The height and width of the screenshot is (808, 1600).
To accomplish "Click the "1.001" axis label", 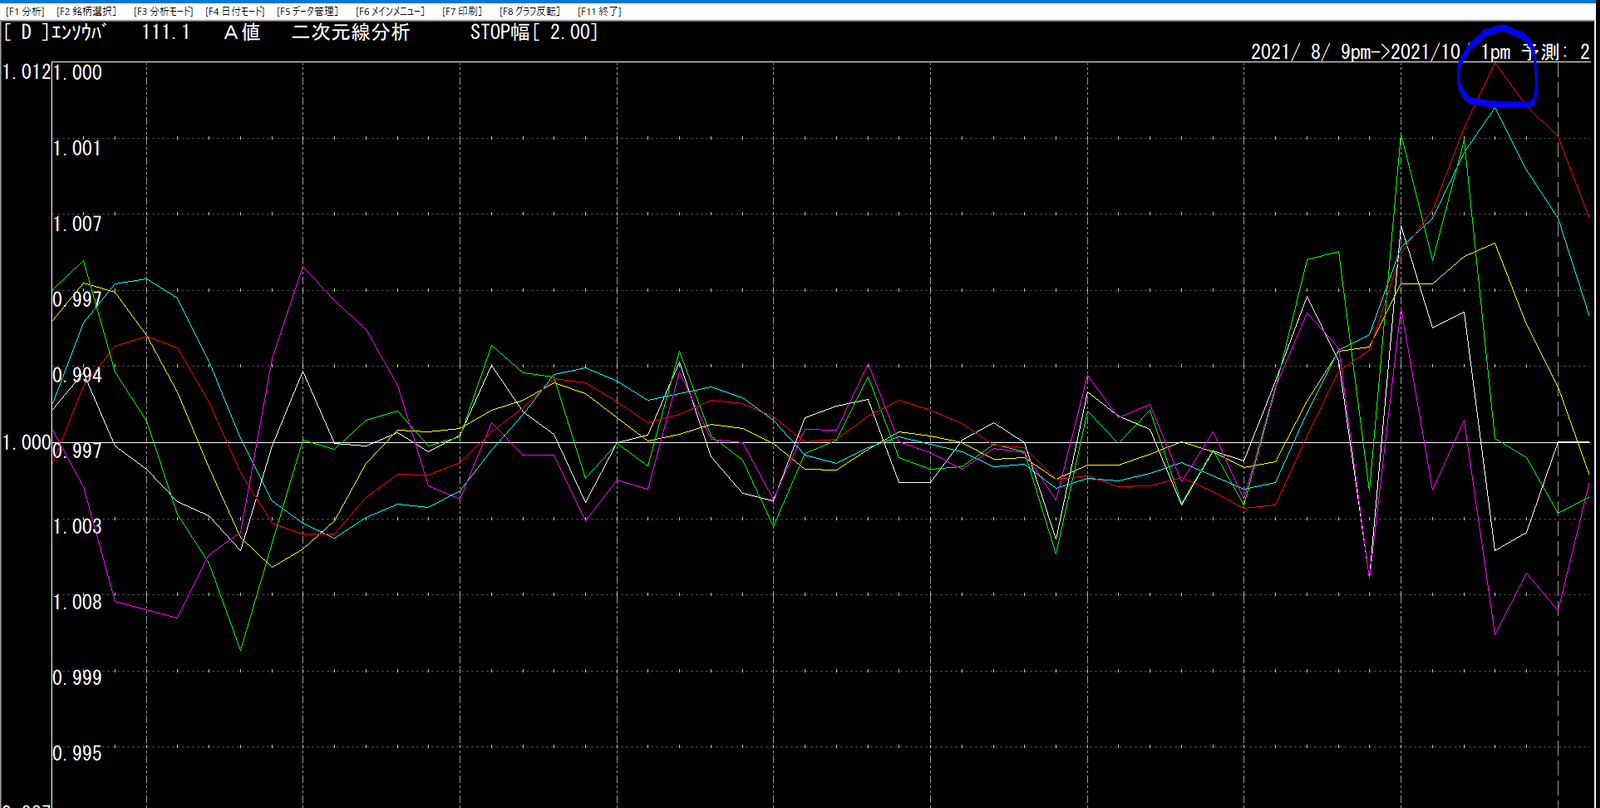I will [77, 148].
